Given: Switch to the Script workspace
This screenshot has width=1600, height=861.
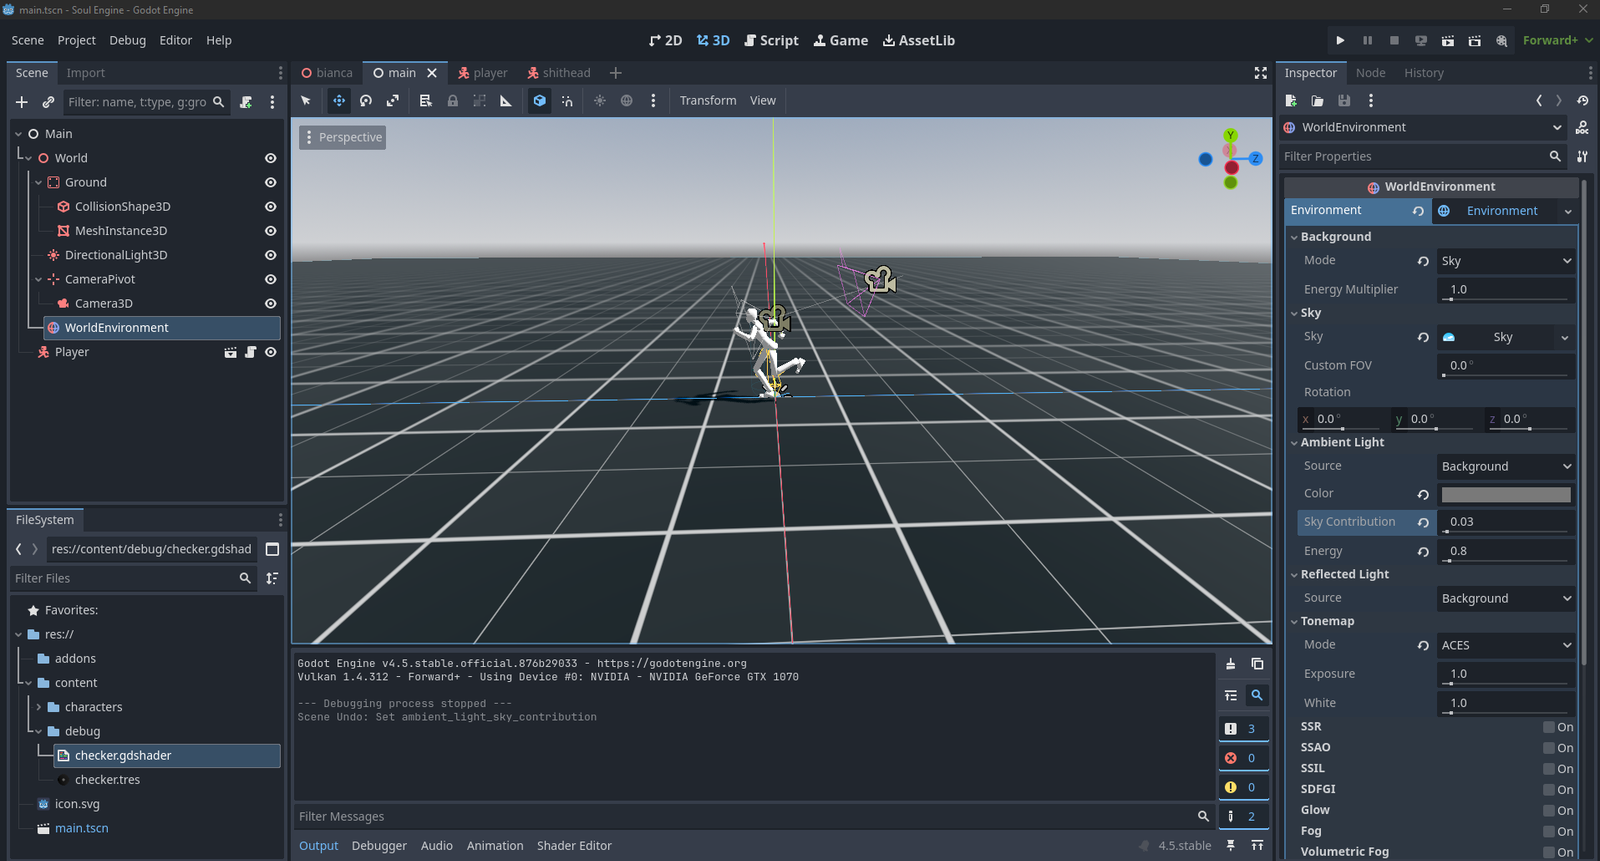Looking at the screenshot, I should click(771, 41).
